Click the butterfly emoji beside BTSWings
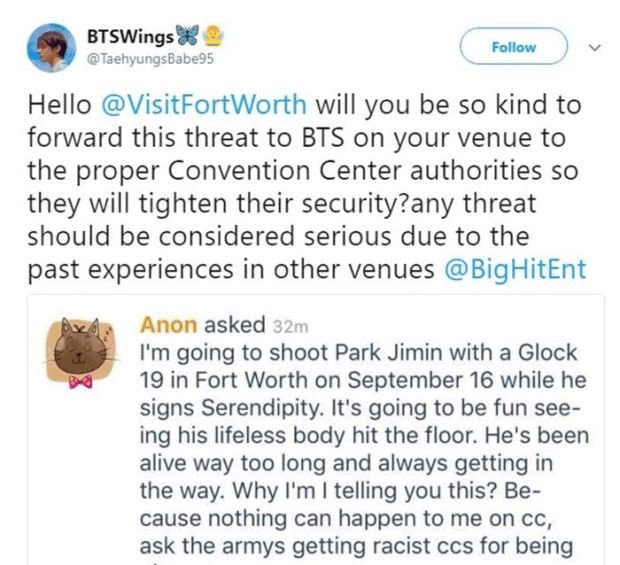The height and width of the screenshot is (565, 620). coord(187,36)
